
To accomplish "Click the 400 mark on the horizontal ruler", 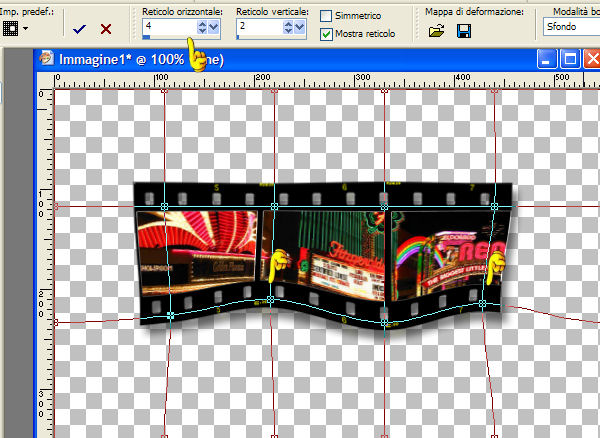I will (x=463, y=77).
